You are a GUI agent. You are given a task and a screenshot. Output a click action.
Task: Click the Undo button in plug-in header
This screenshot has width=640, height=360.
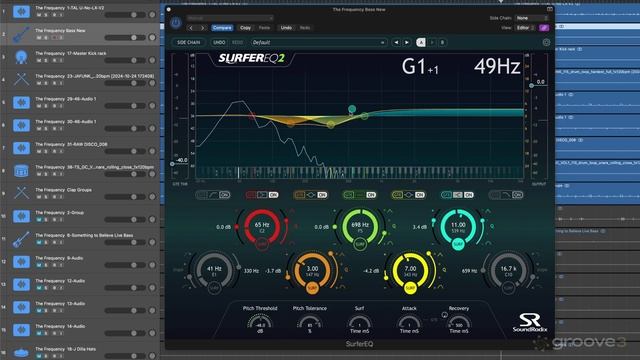coord(286,28)
